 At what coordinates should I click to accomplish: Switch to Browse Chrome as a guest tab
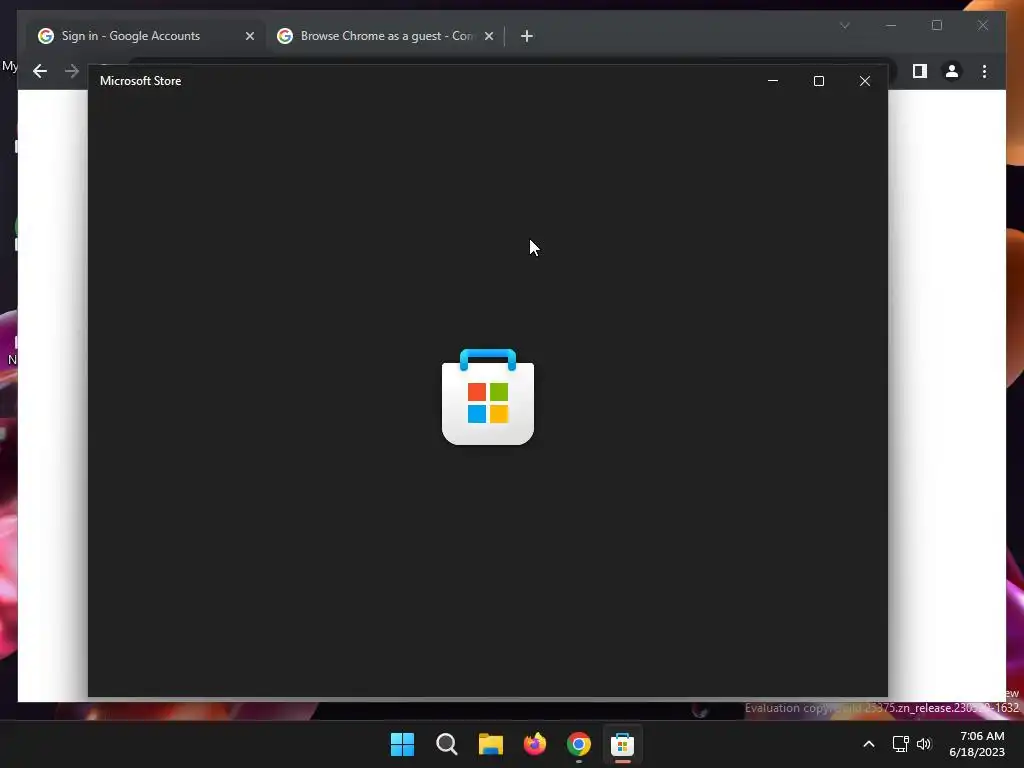point(385,36)
